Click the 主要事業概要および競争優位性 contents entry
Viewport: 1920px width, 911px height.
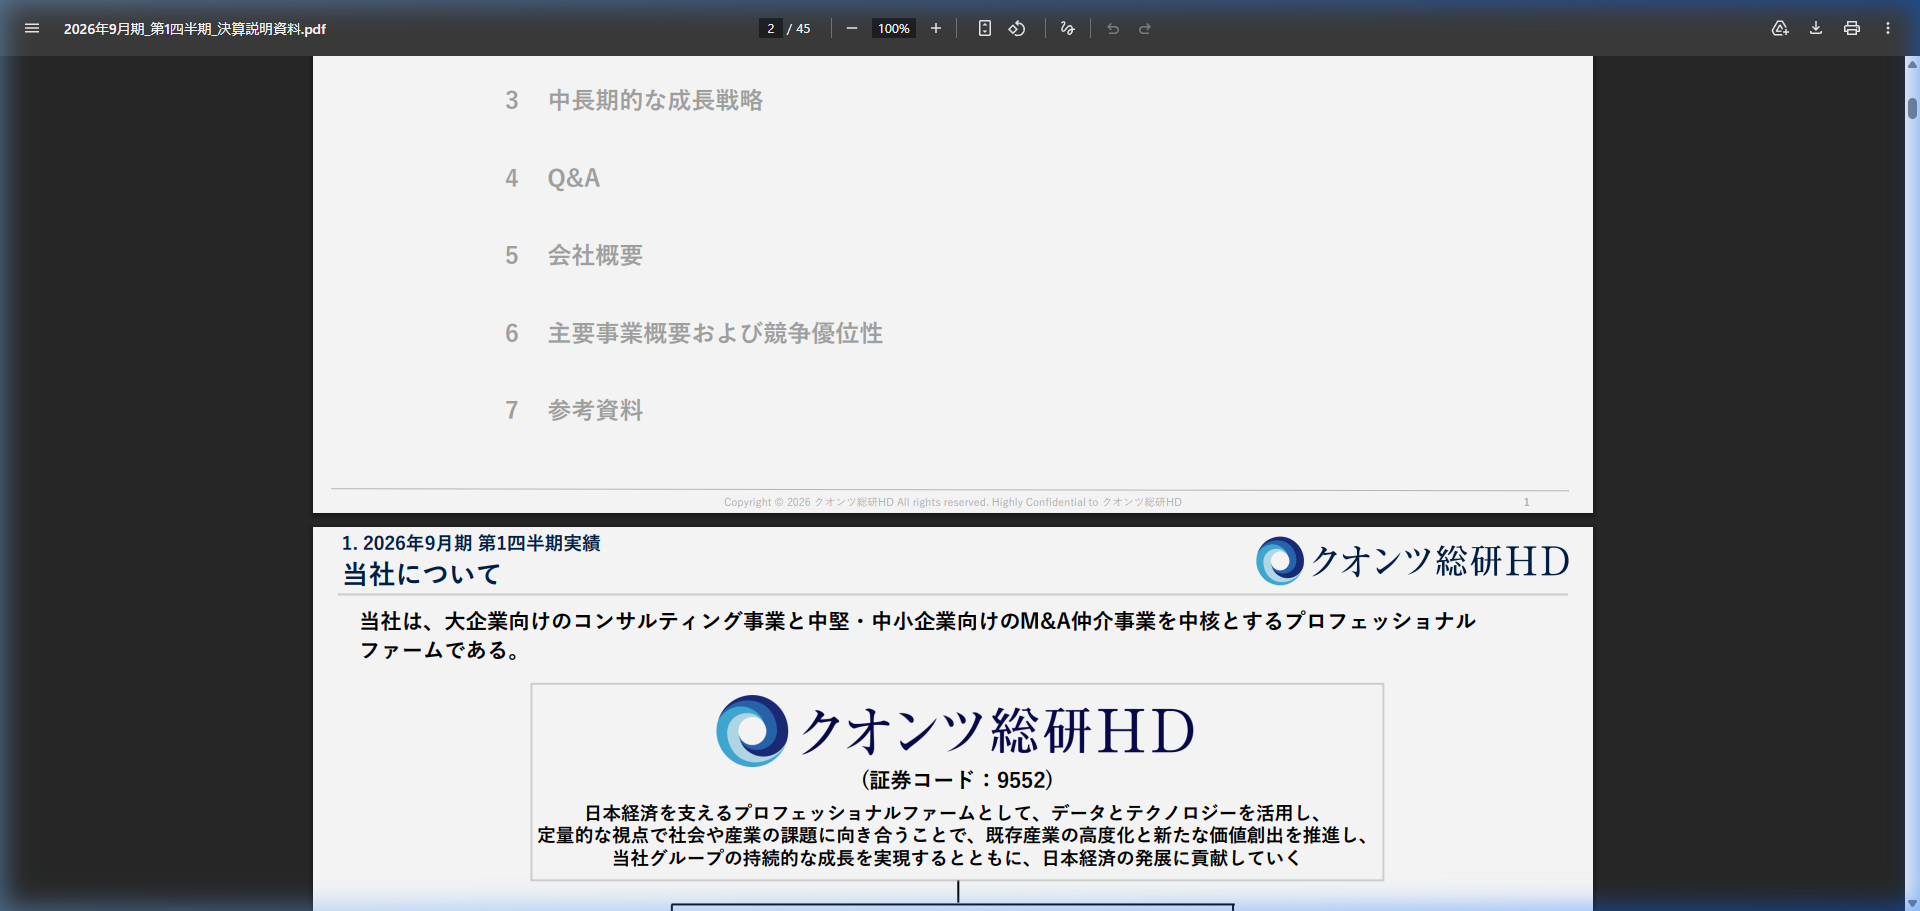[714, 333]
